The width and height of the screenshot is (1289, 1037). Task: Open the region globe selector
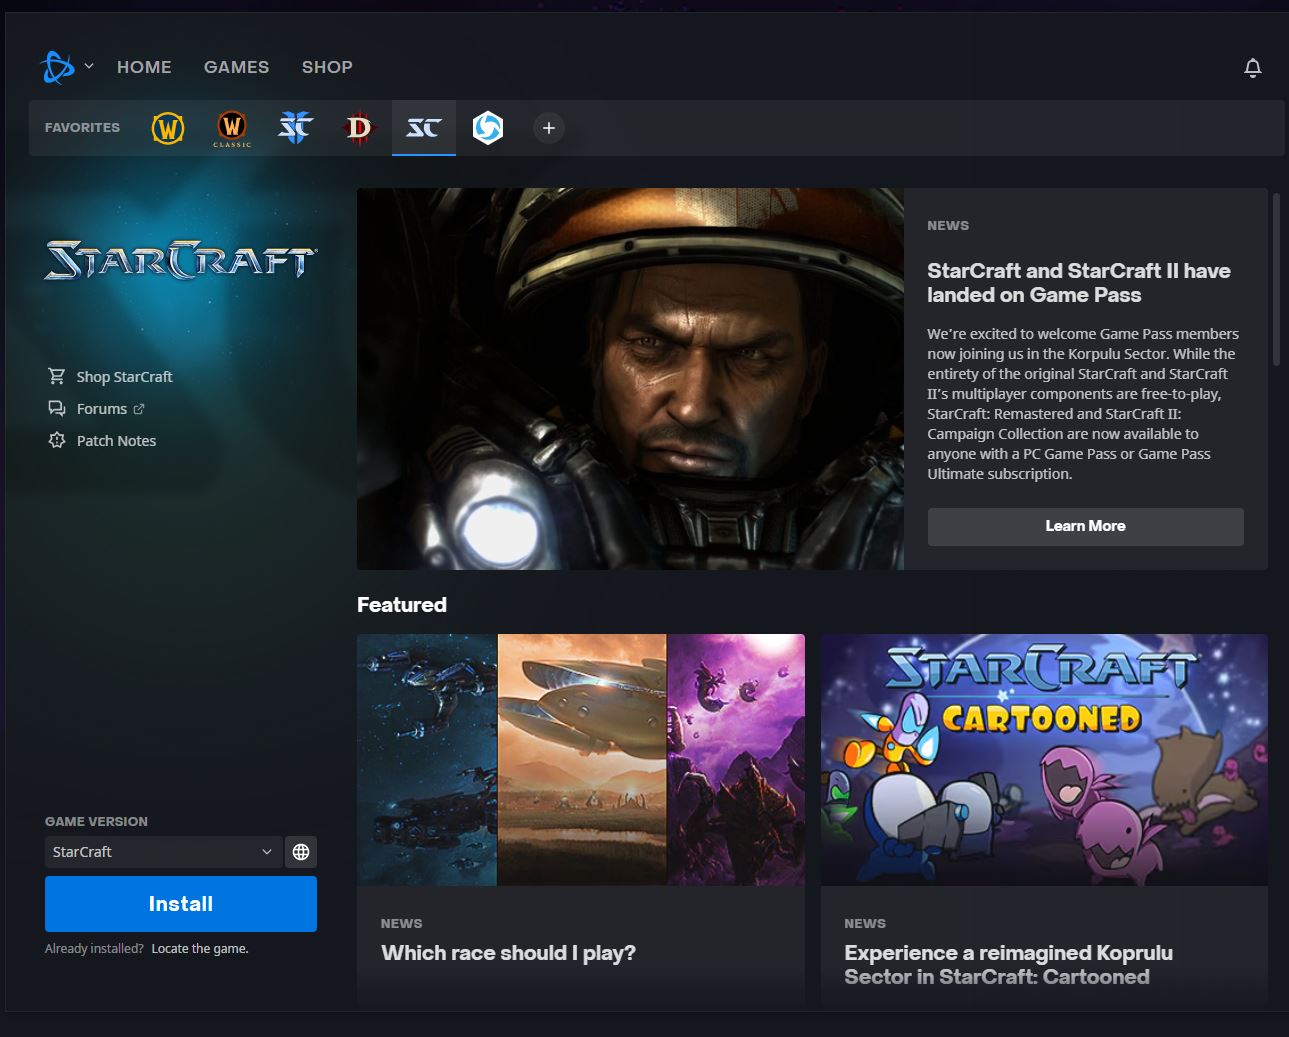click(x=301, y=852)
